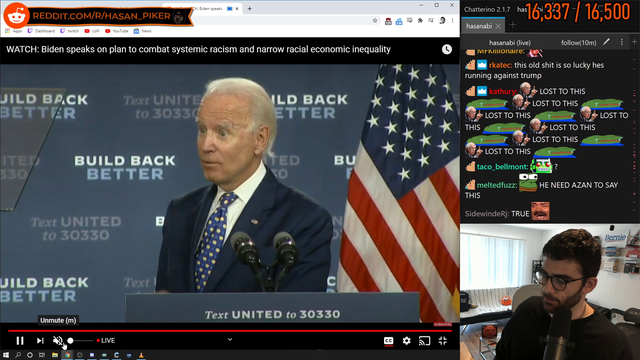This screenshot has width=640, height=360.
Task: Click the red video progress bar
Action: tap(230, 330)
